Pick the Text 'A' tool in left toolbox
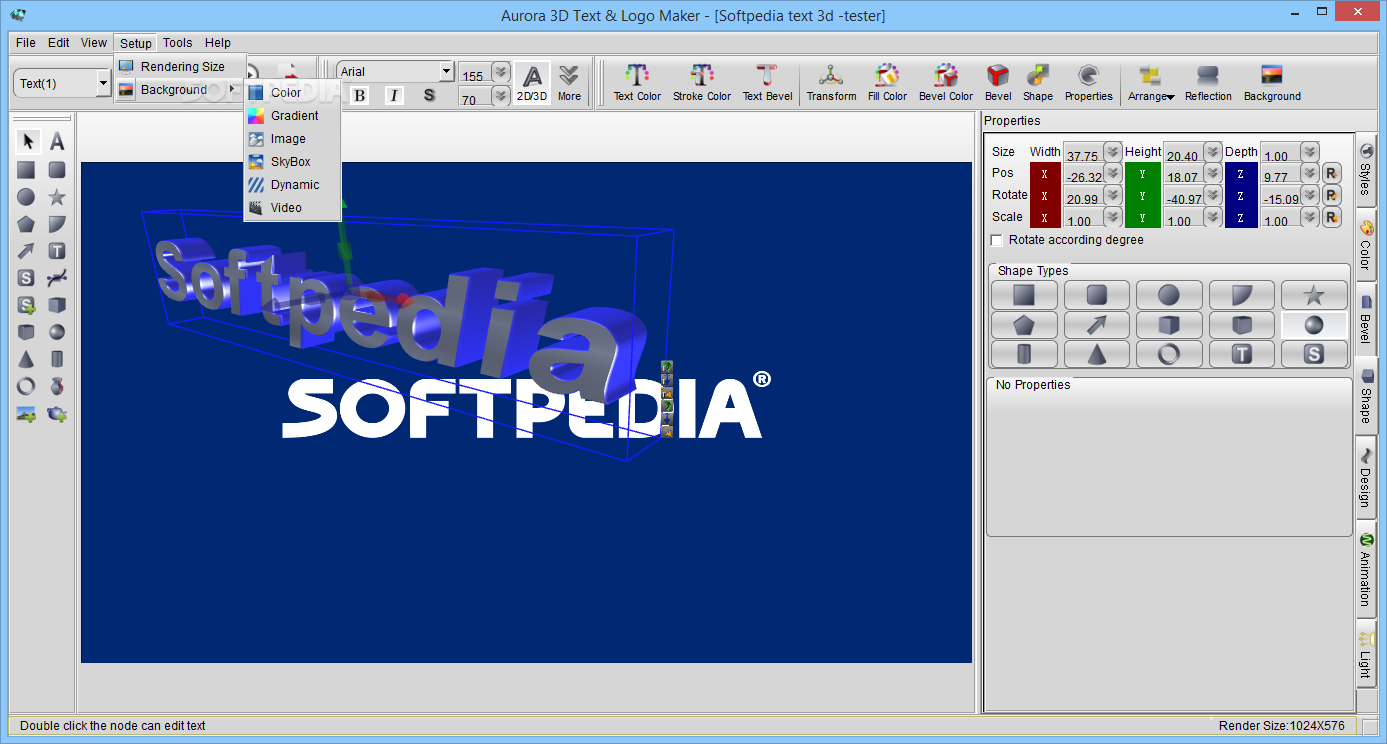This screenshot has width=1387, height=744. (58, 141)
